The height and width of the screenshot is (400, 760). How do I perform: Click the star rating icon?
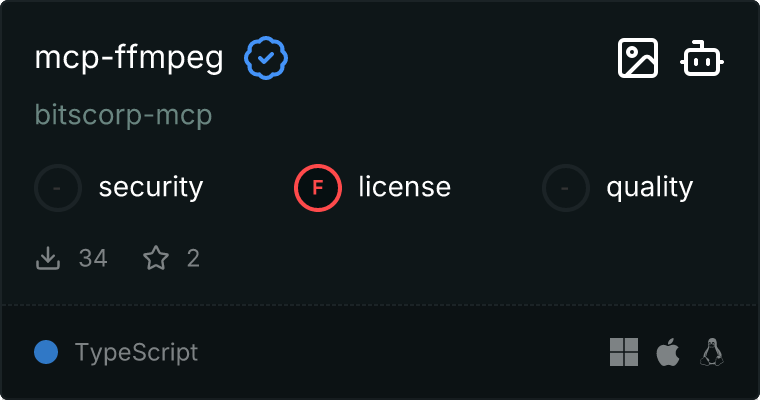coord(156,259)
